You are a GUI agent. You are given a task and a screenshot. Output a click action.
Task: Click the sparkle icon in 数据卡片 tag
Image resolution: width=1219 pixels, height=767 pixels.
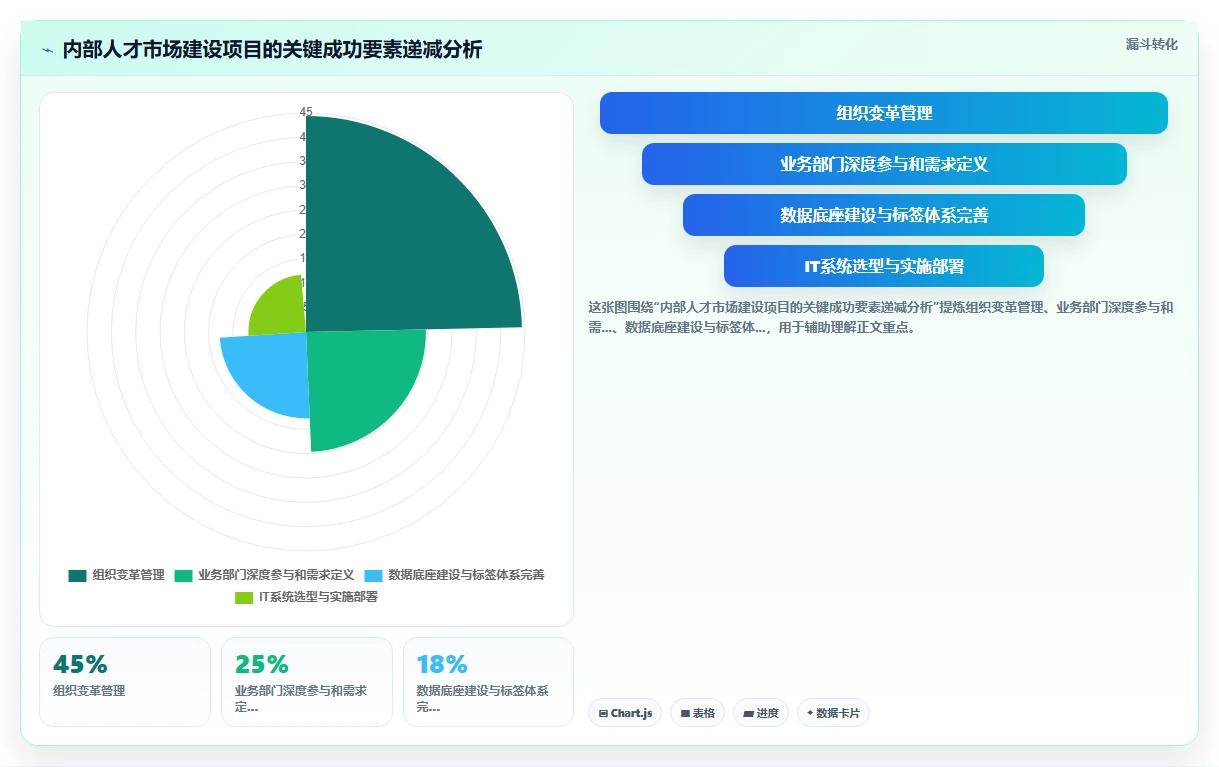pos(810,713)
